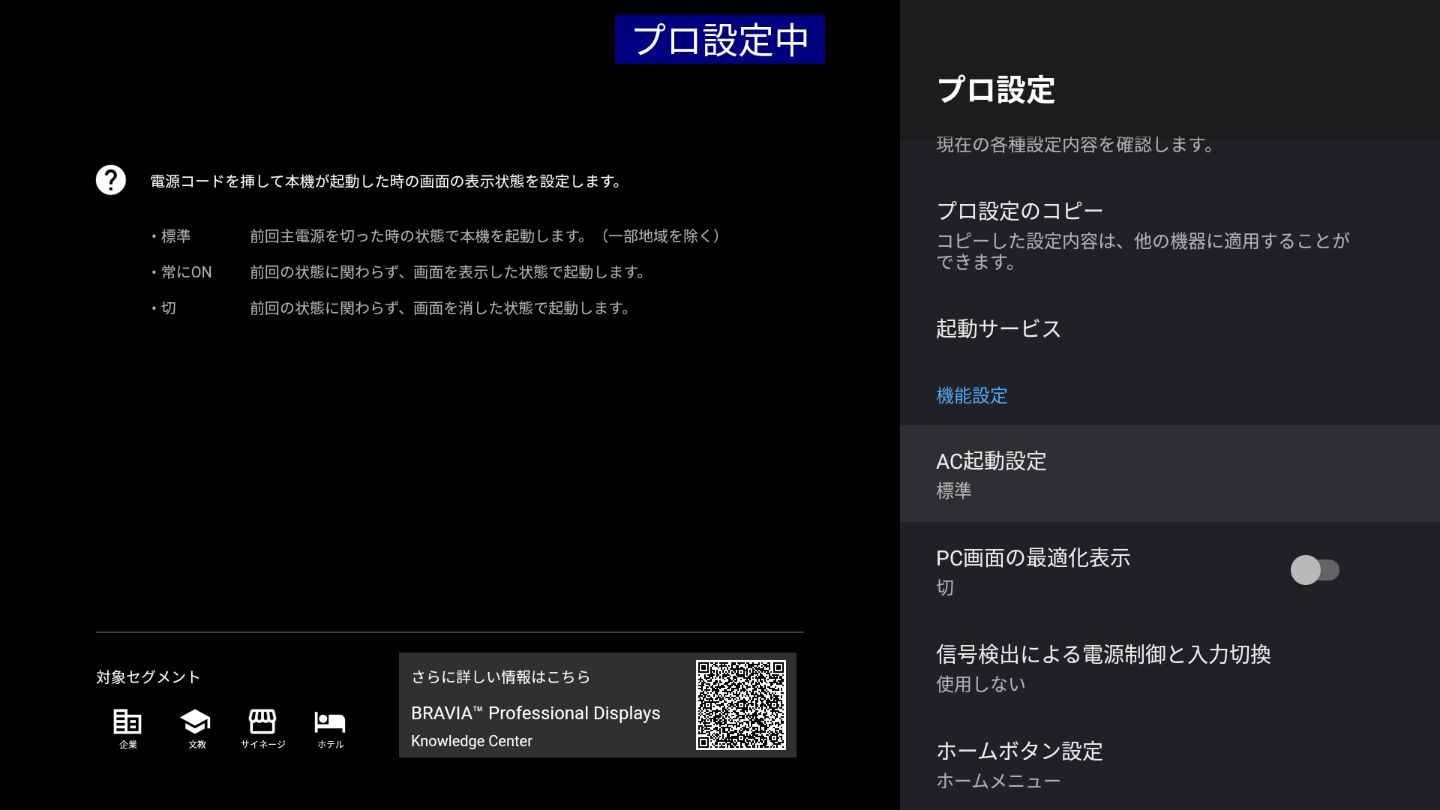Select the 企業 building segment icon
The width and height of the screenshot is (1440, 810).
pyautogui.click(x=127, y=722)
